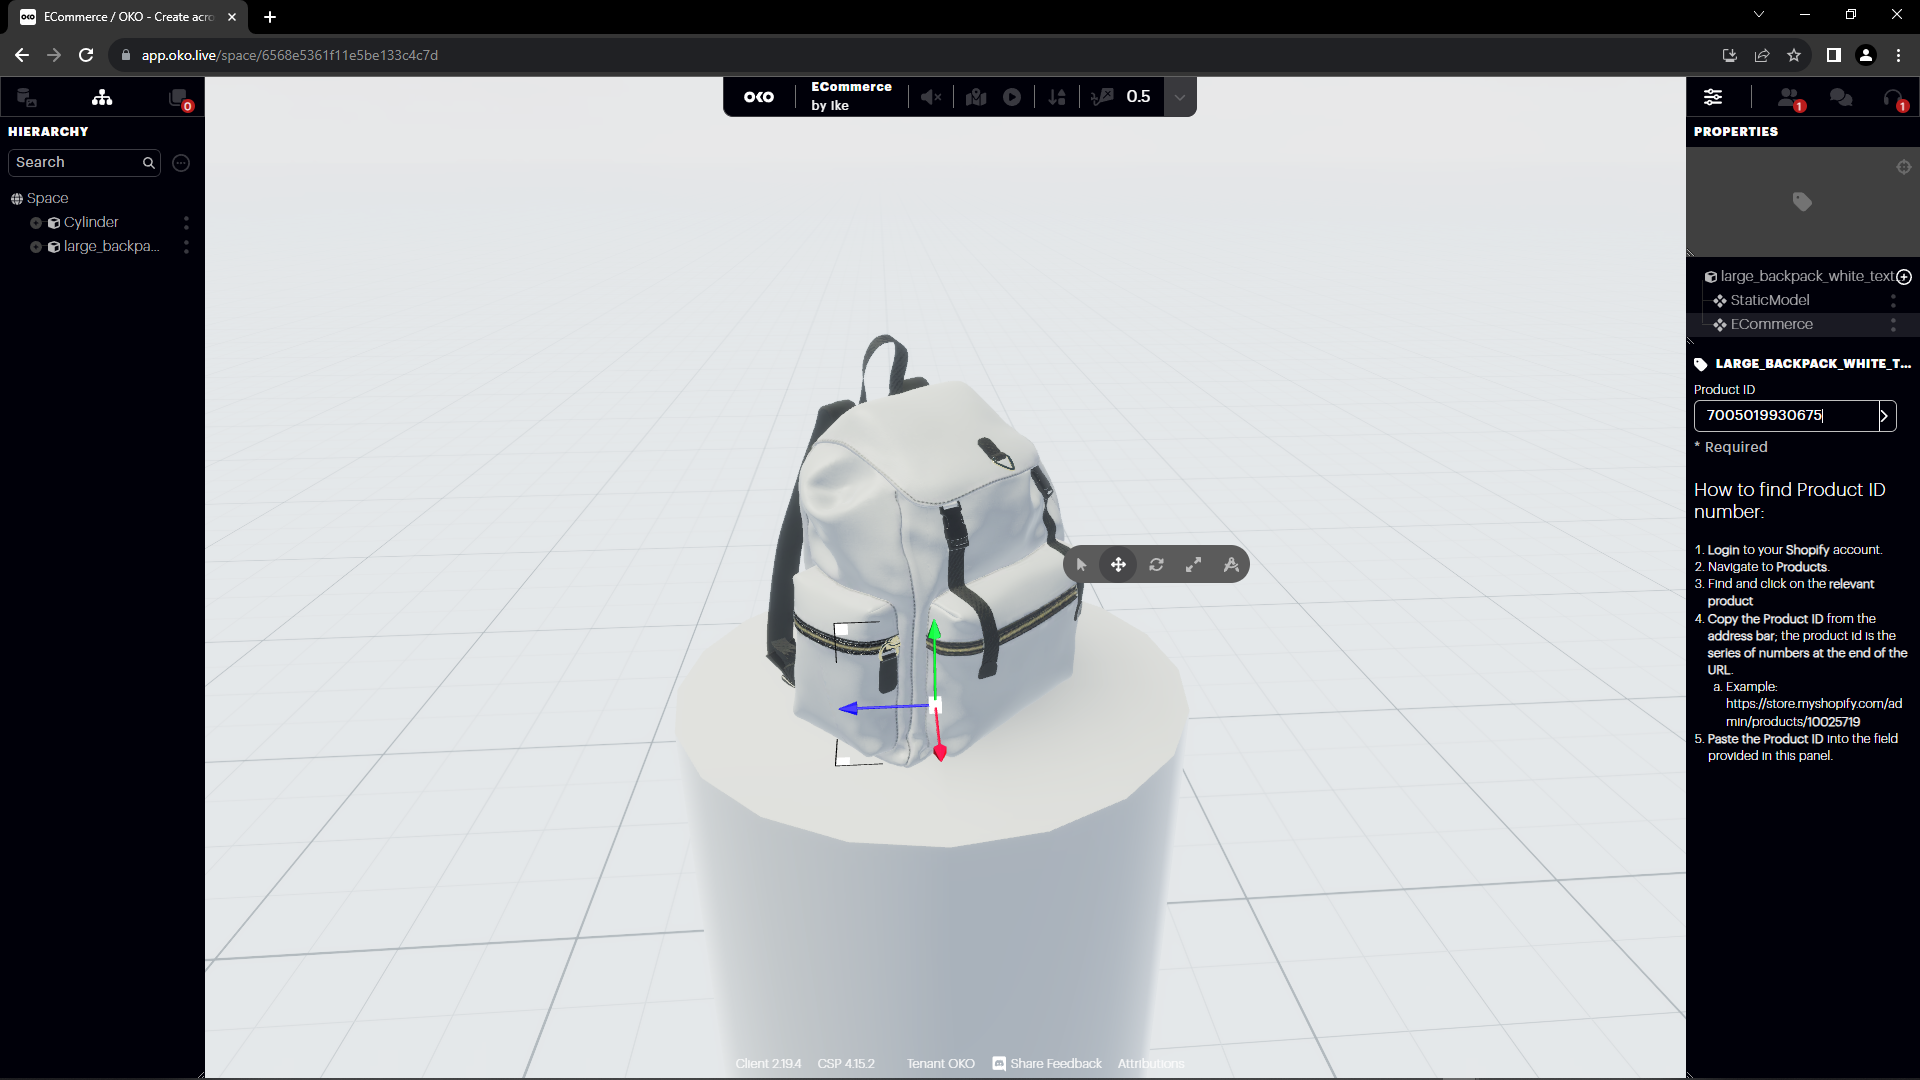This screenshot has width=1920, height=1080.
Task: Add component to large_backpack_white_text
Action: coord(1904,277)
